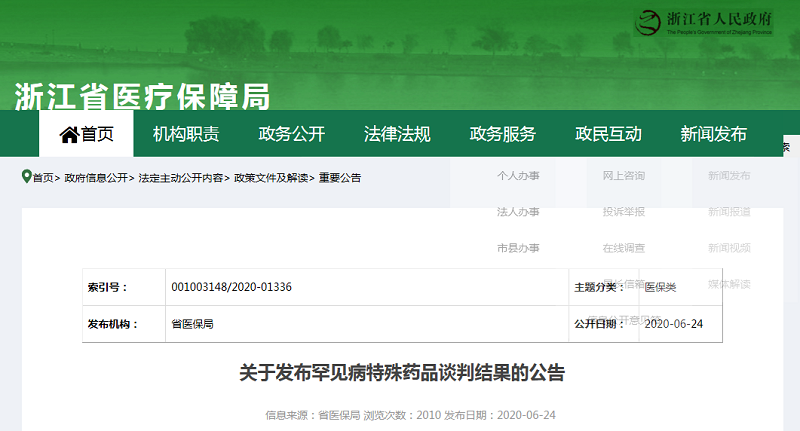This screenshot has height=431, width=800.
Task: Click the 省医保局 value cell
Action: [x=367, y=324]
